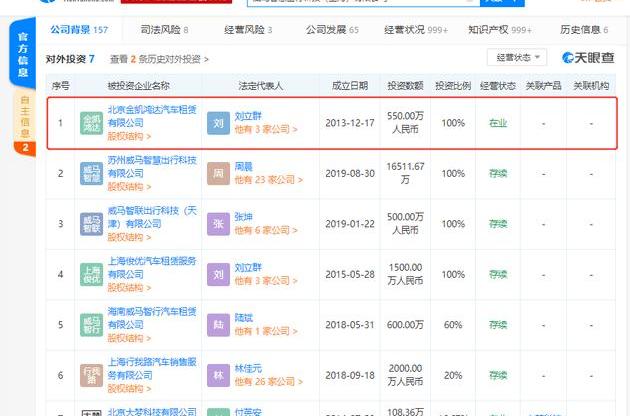Viewport: 630px width, 416px height.
Task: View 2 条历史对外投资 records link
Action: 159,59
